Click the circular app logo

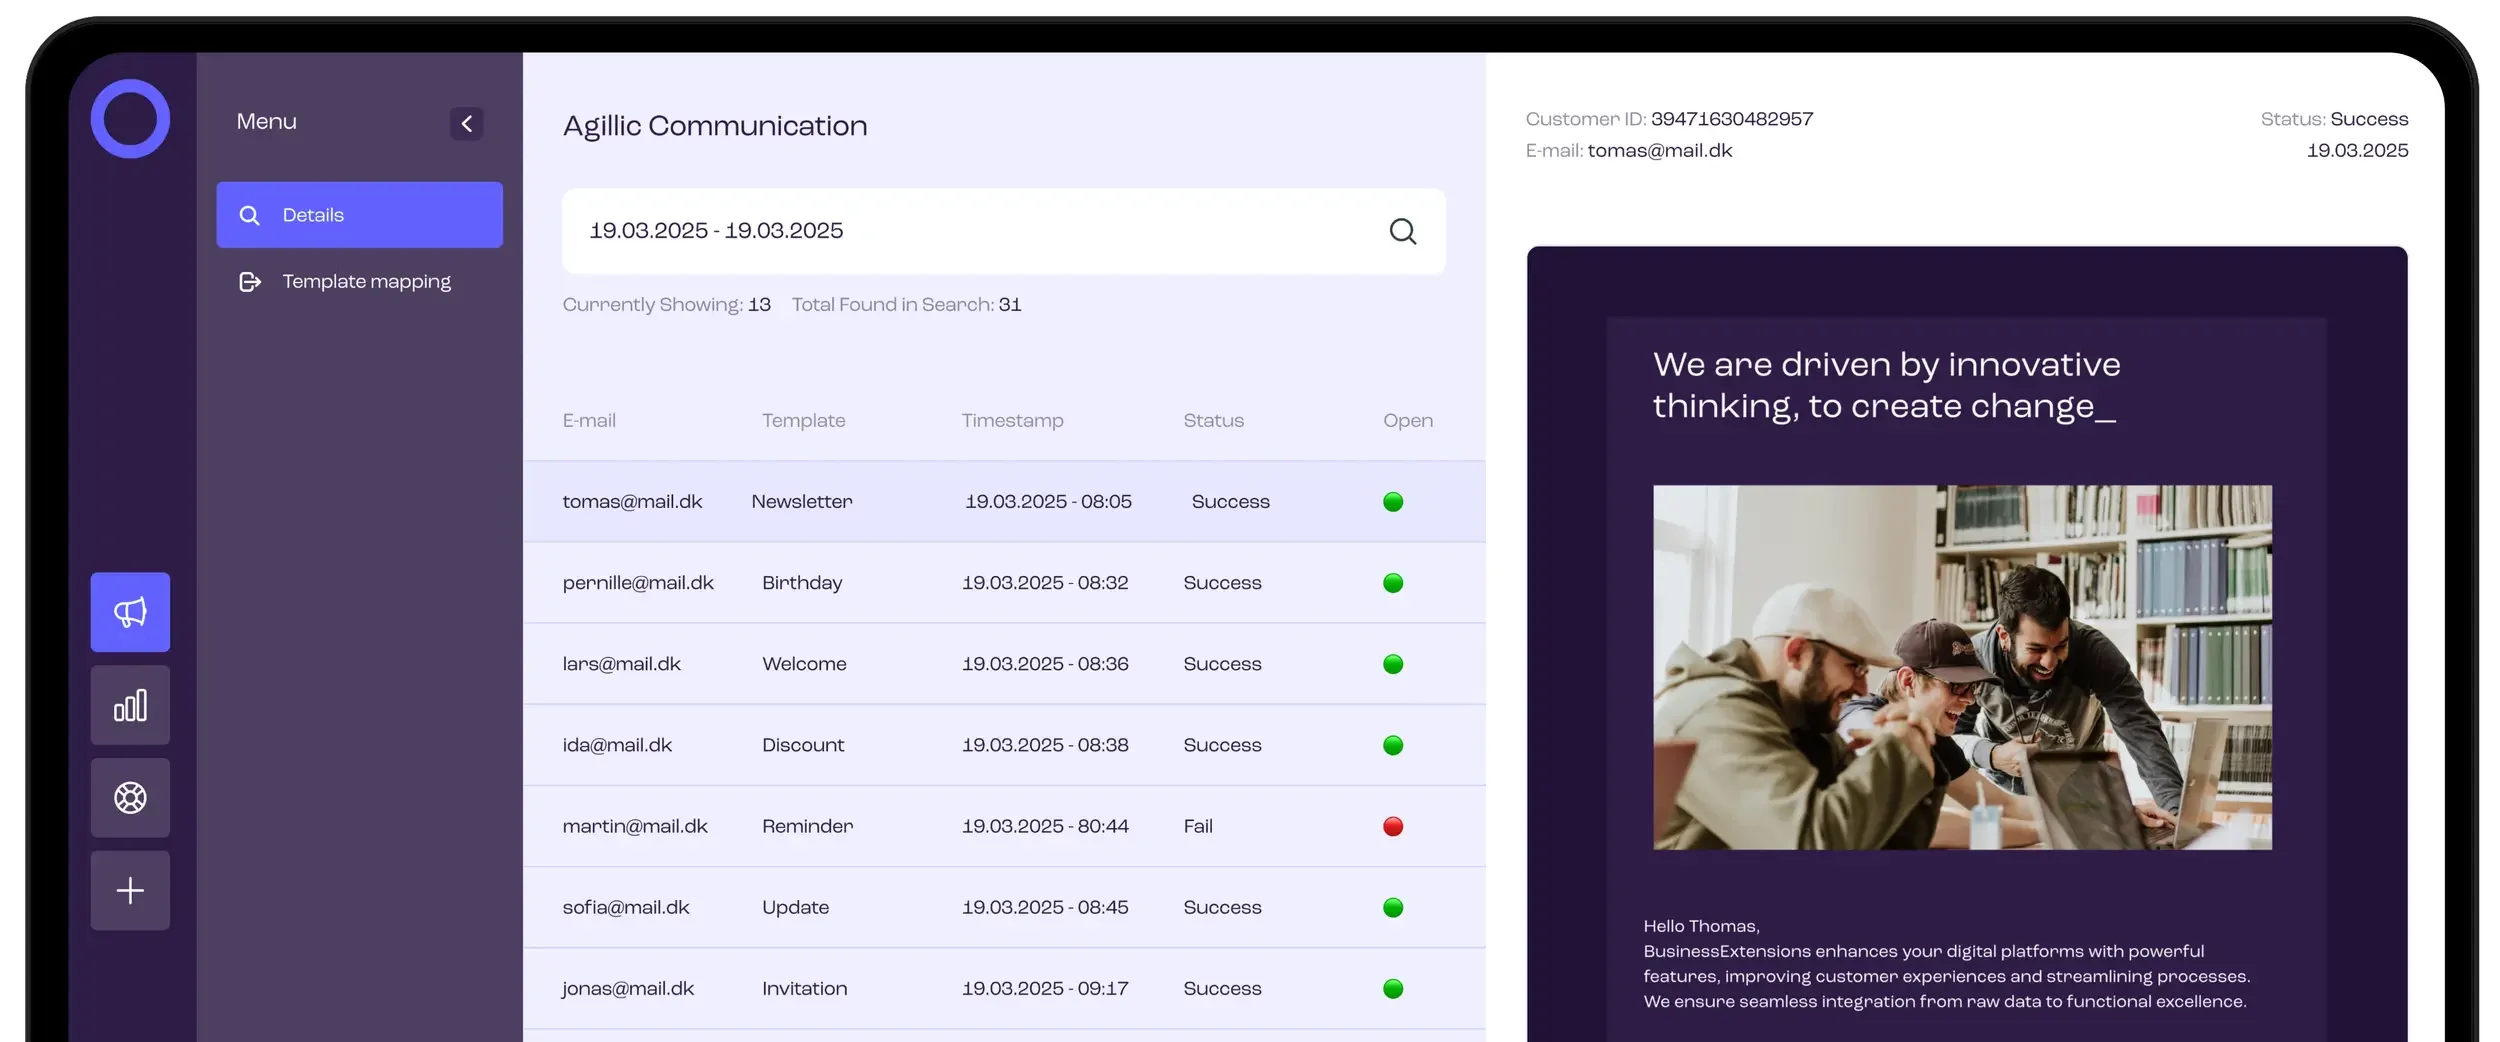point(130,119)
